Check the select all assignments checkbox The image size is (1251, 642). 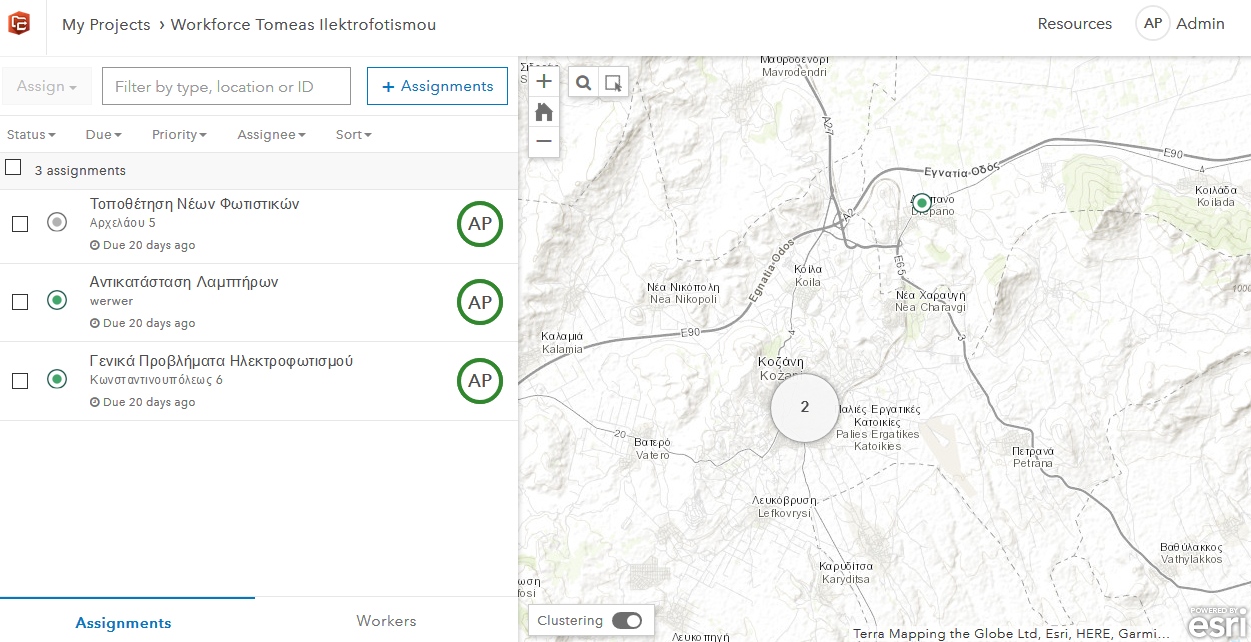click(13, 168)
